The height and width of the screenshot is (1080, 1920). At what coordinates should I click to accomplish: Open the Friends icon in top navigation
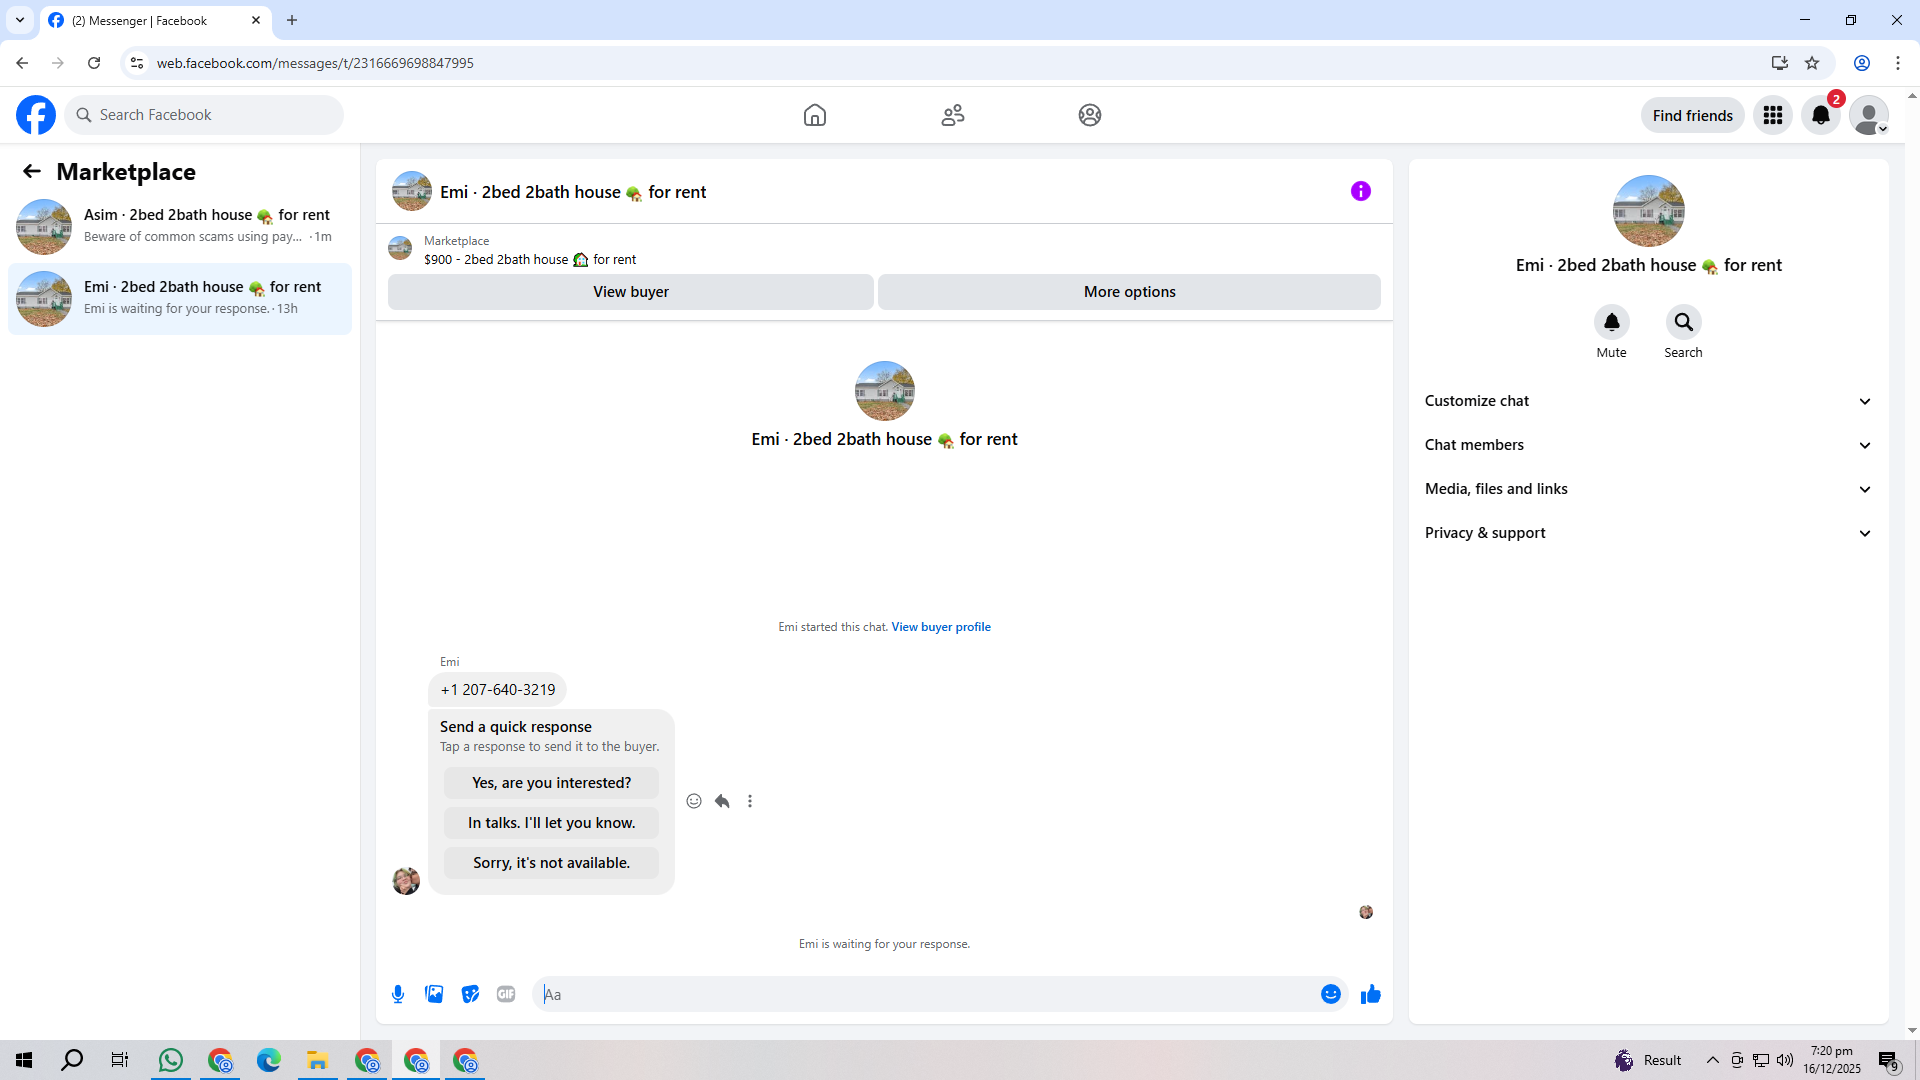tap(953, 115)
